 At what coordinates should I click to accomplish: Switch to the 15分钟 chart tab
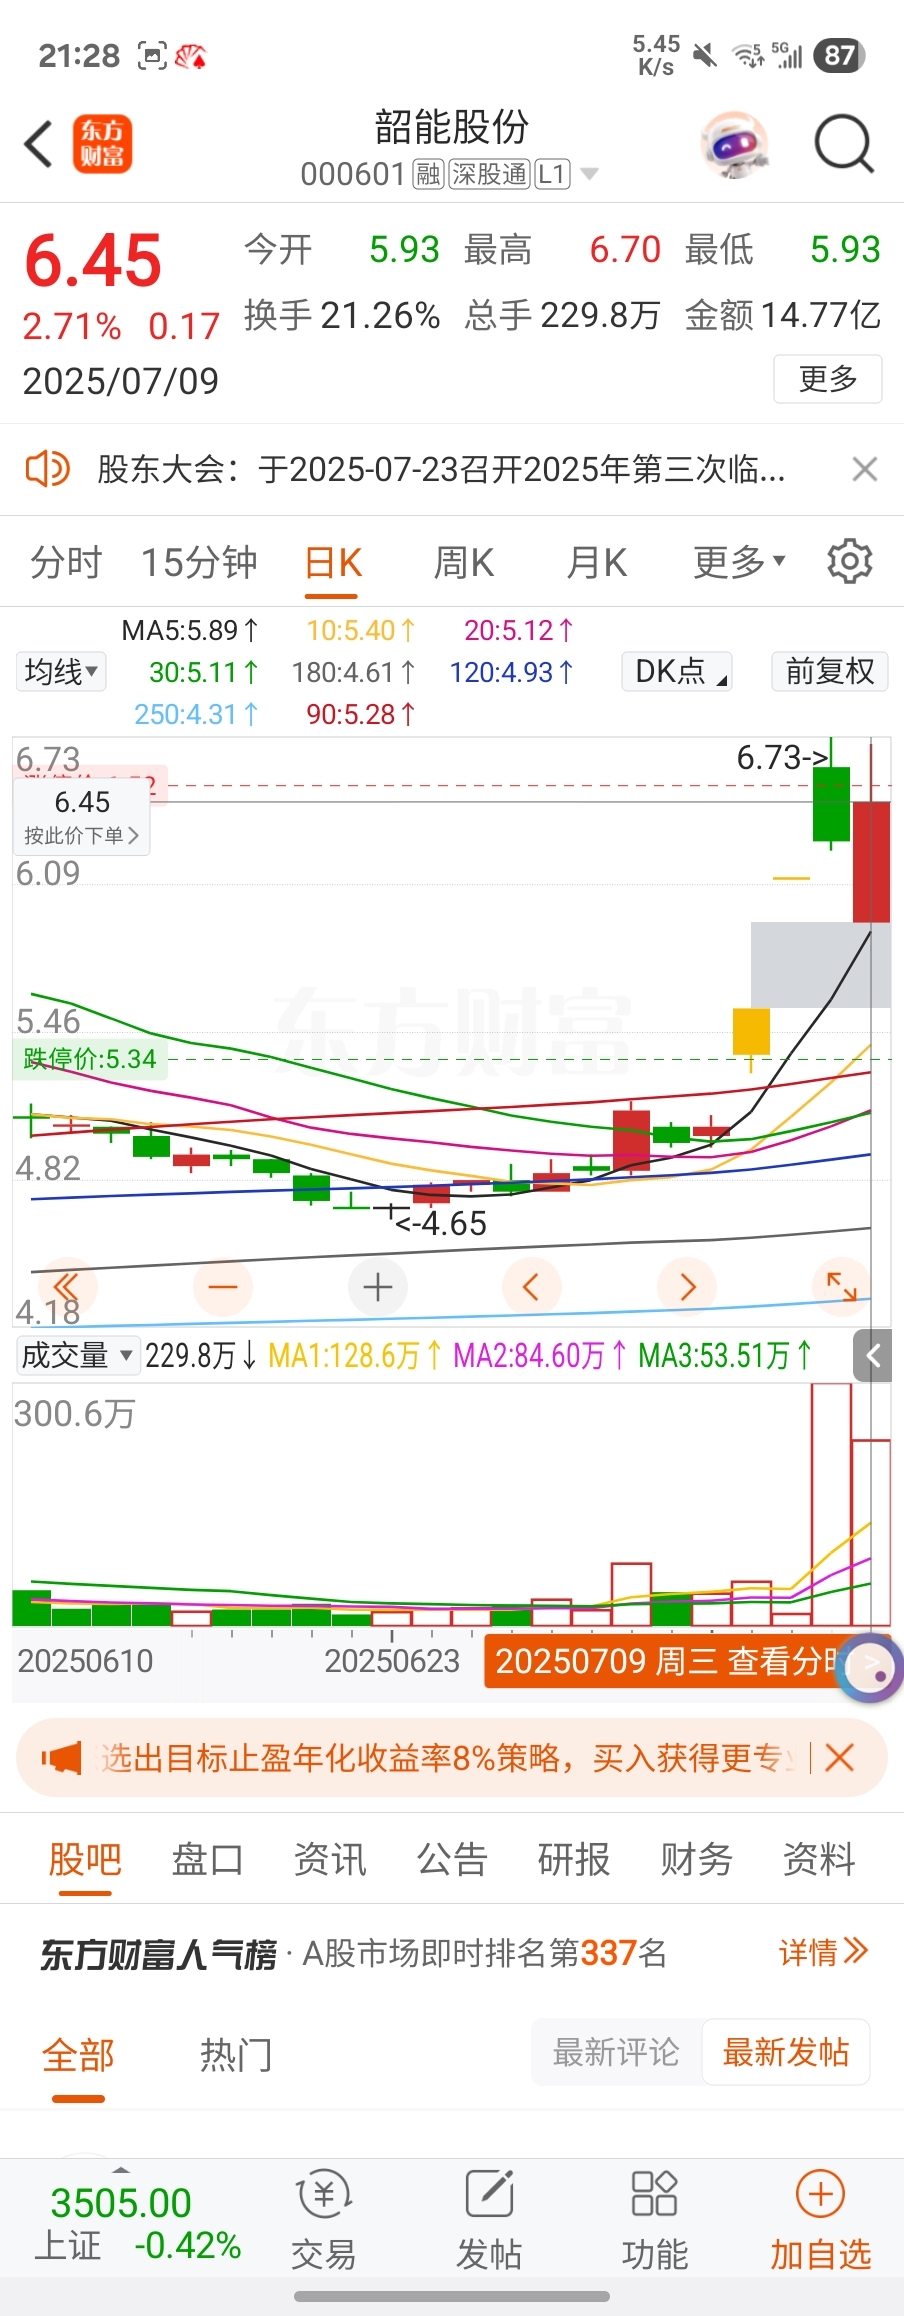(199, 562)
